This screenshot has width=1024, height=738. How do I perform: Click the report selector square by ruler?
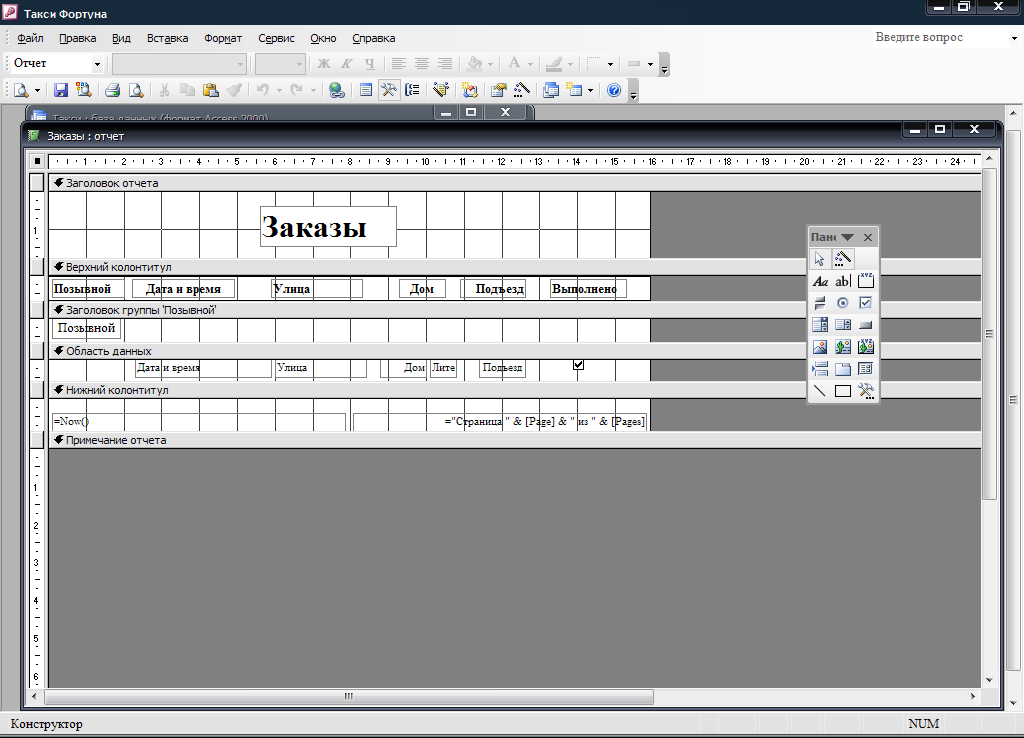37,161
